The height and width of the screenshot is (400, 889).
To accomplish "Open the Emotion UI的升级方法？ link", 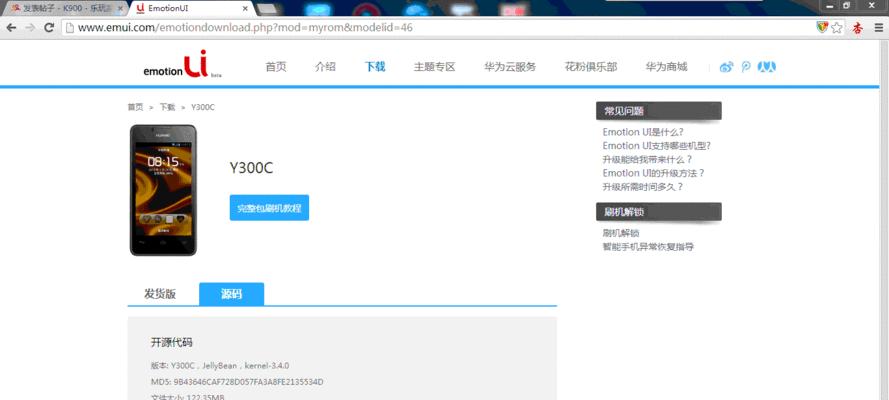I will pos(654,173).
